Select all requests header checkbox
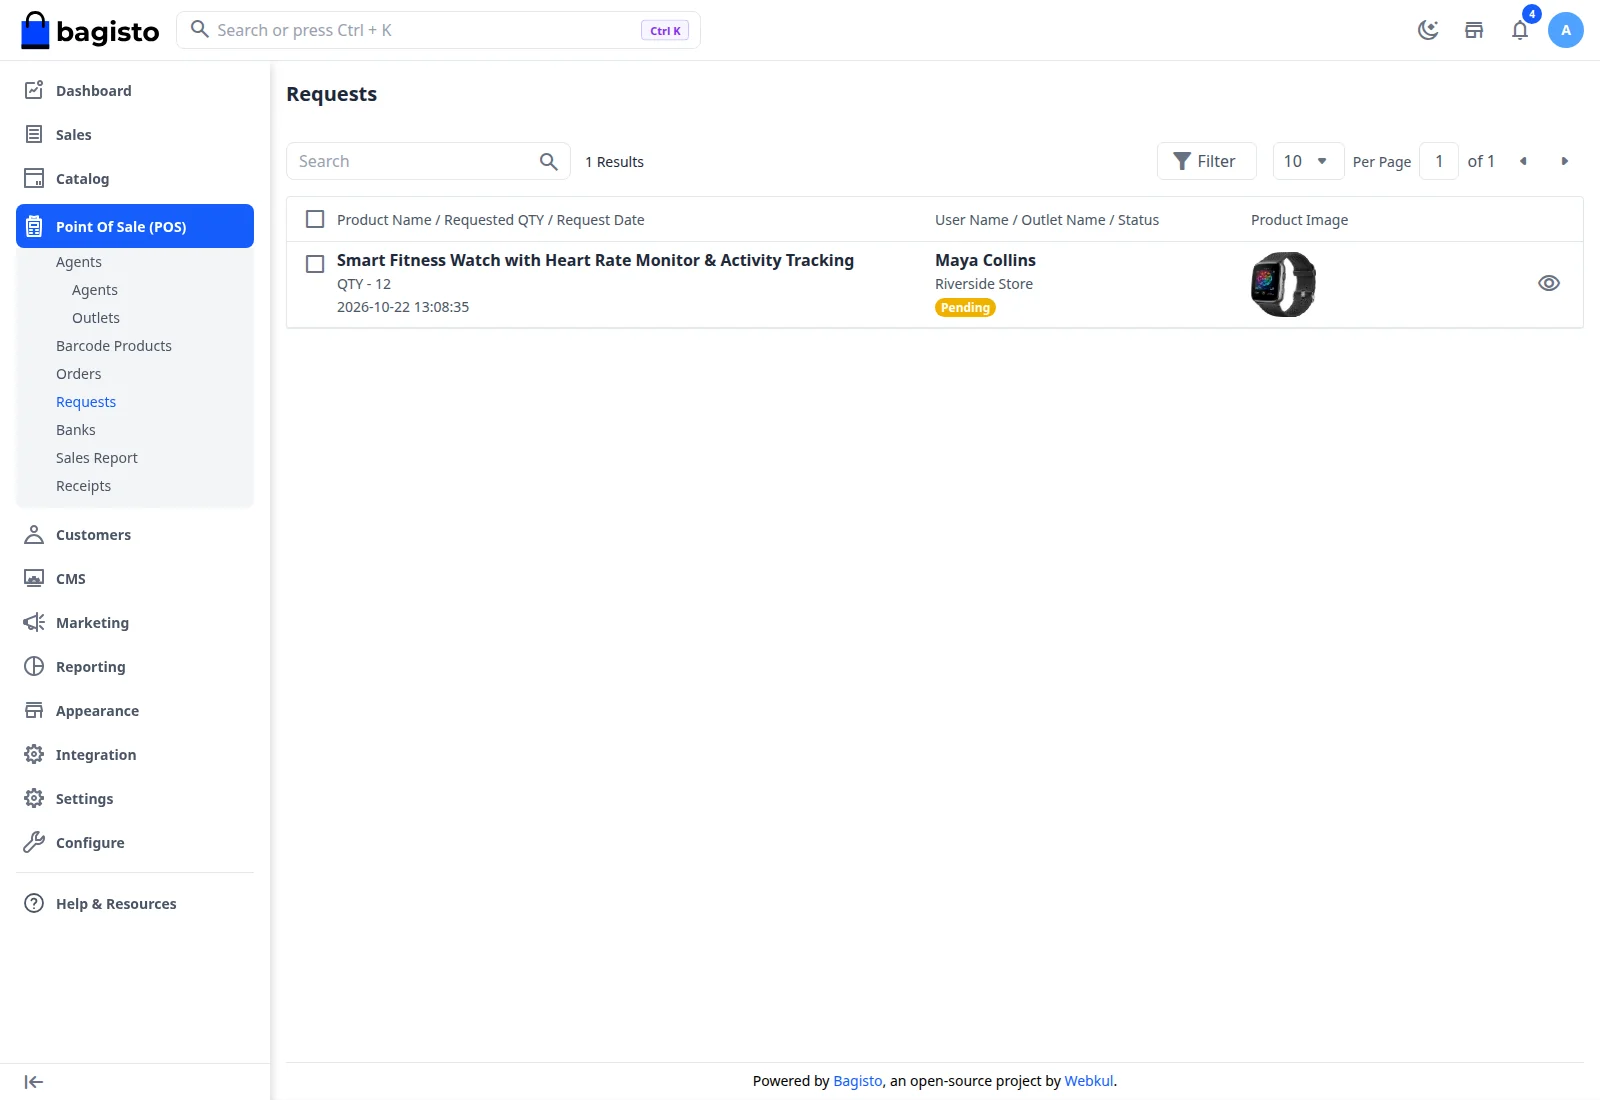Screen dimensions: 1600x1100 click(x=315, y=219)
